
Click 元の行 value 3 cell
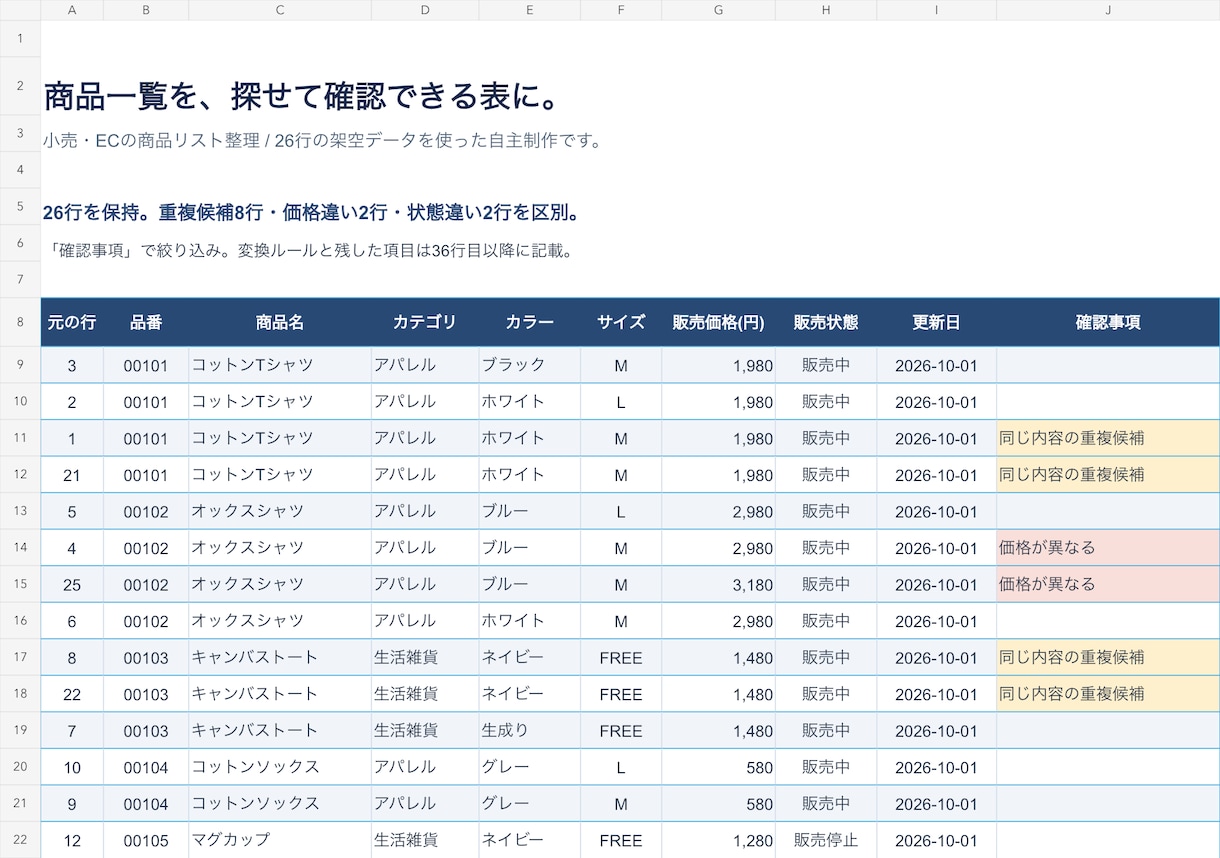pyautogui.click(x=72, y=365)
